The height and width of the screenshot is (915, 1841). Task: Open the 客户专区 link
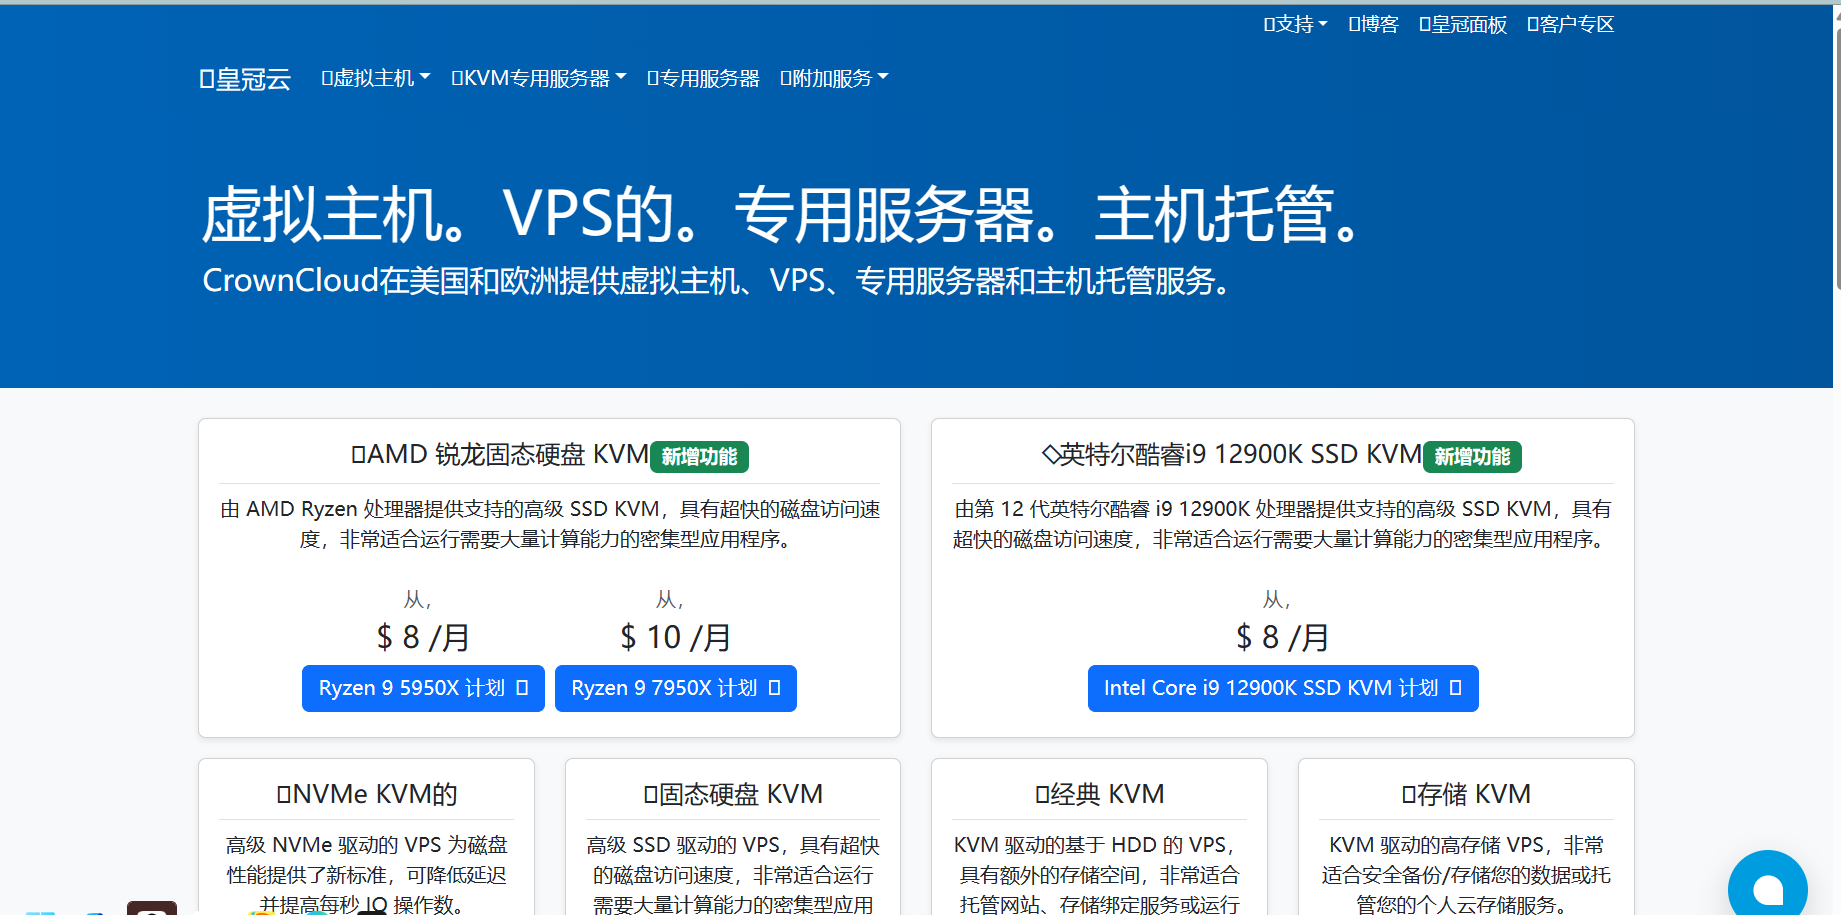(1570, 24)
